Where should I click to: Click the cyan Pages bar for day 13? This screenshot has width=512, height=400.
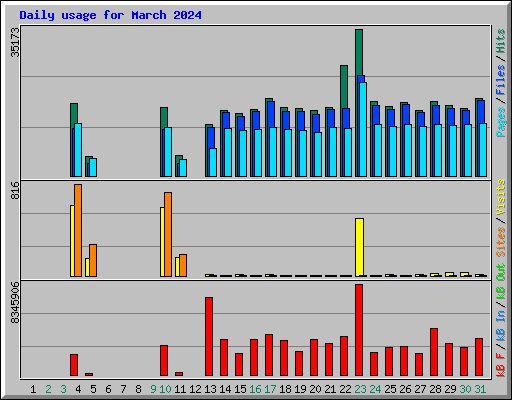213,162
